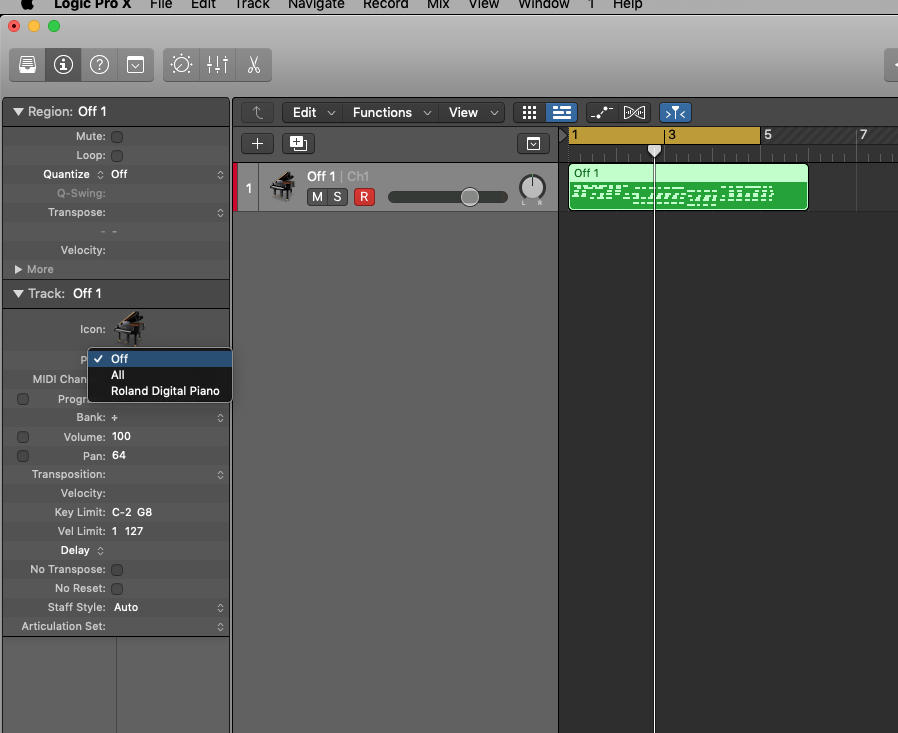The image size is (898, 733).
Task: Toggle the Program checkbox
Action: [23, 399]
